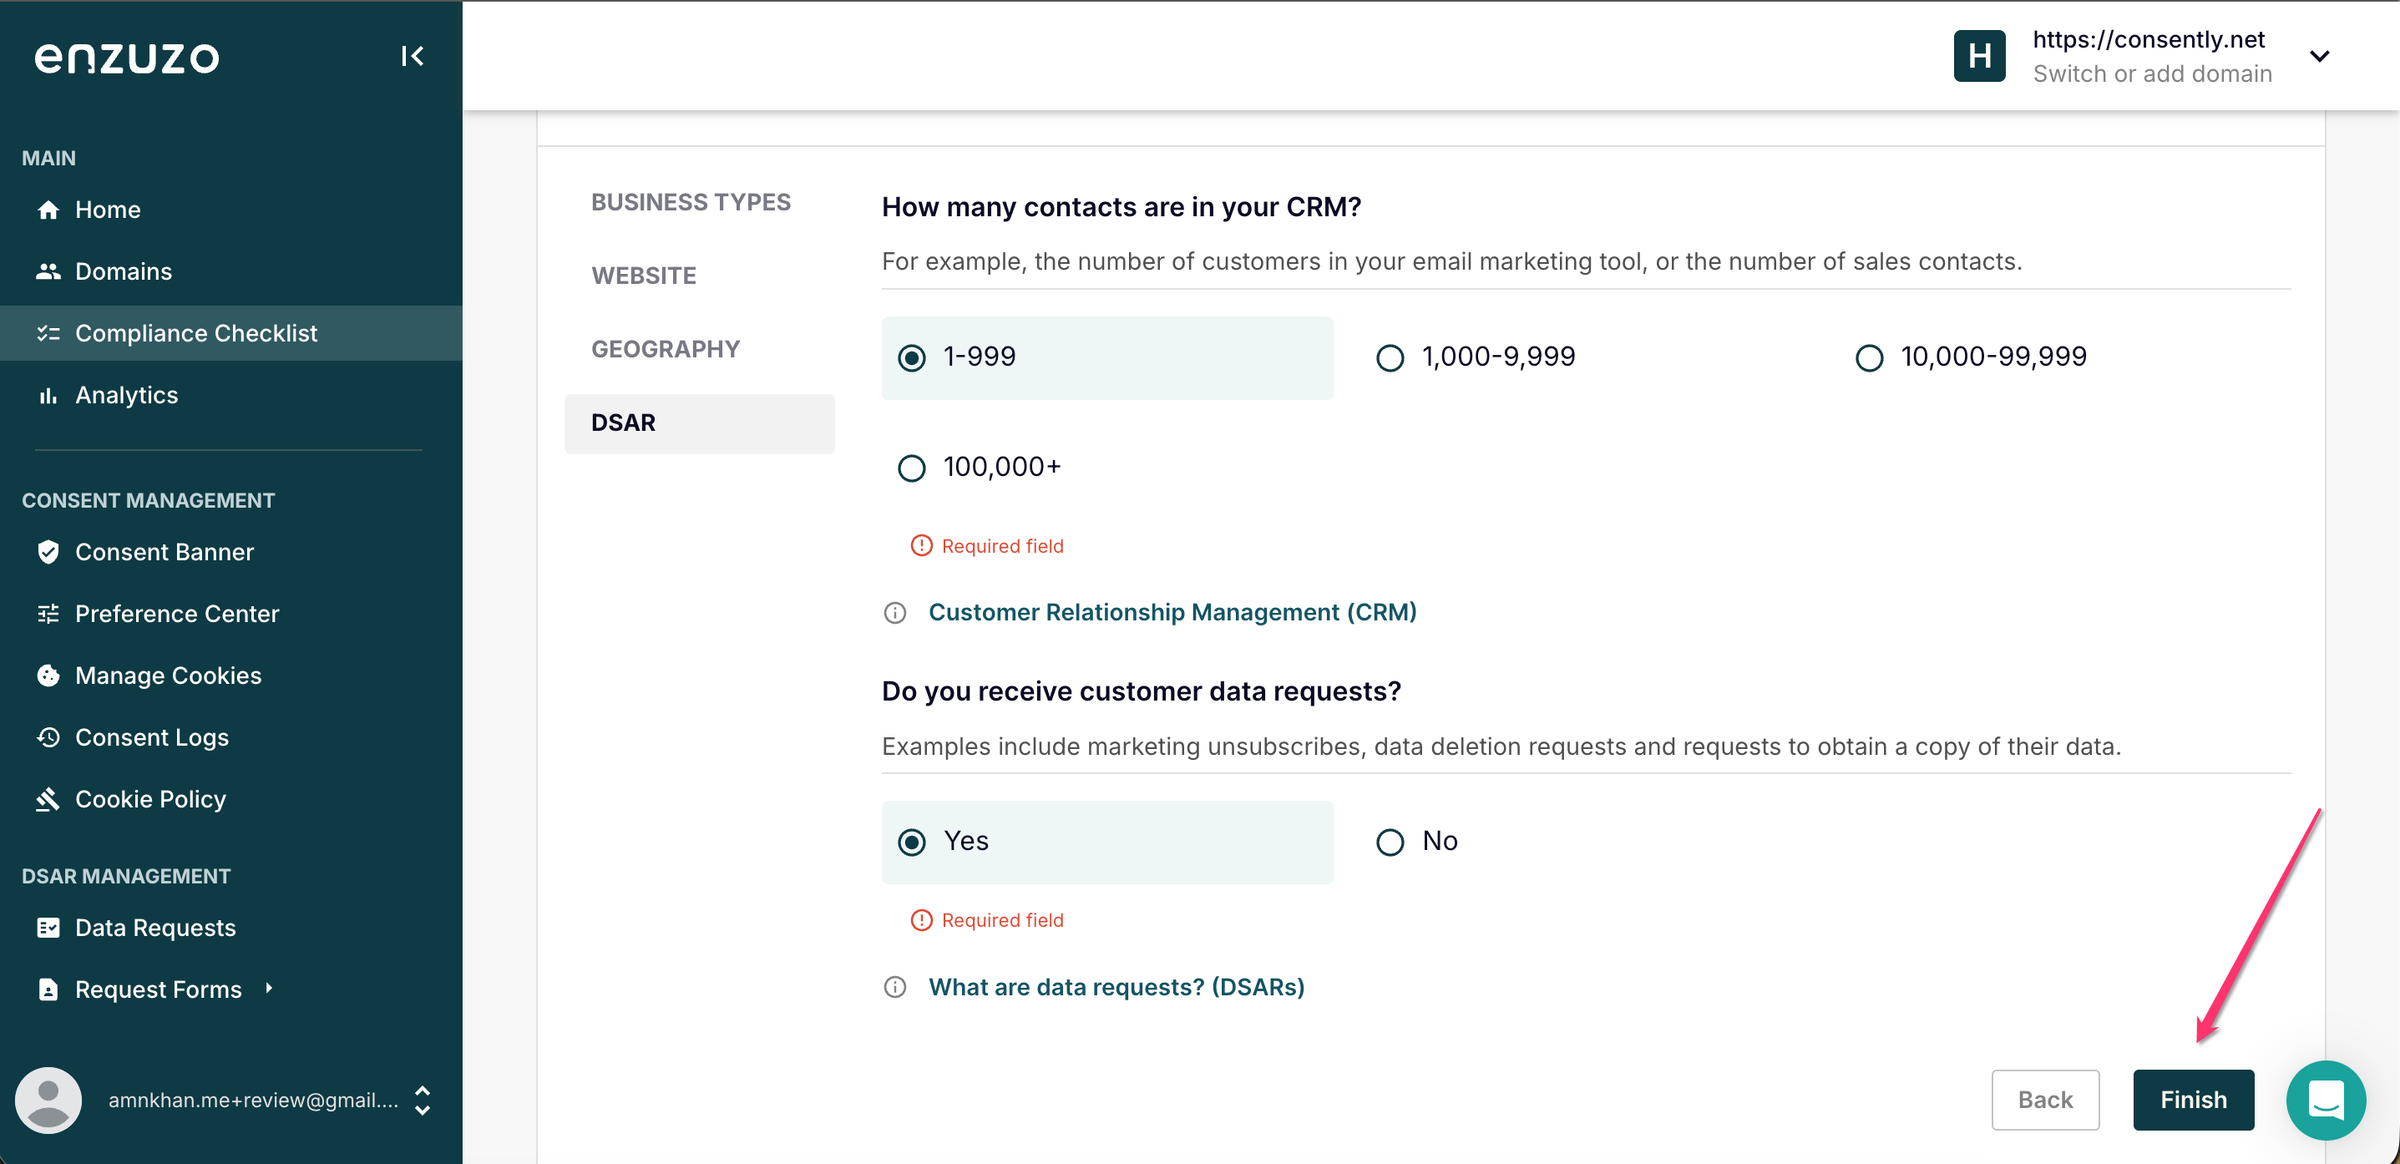Expand the account menu up-down chevron

tap(422, 1100)
